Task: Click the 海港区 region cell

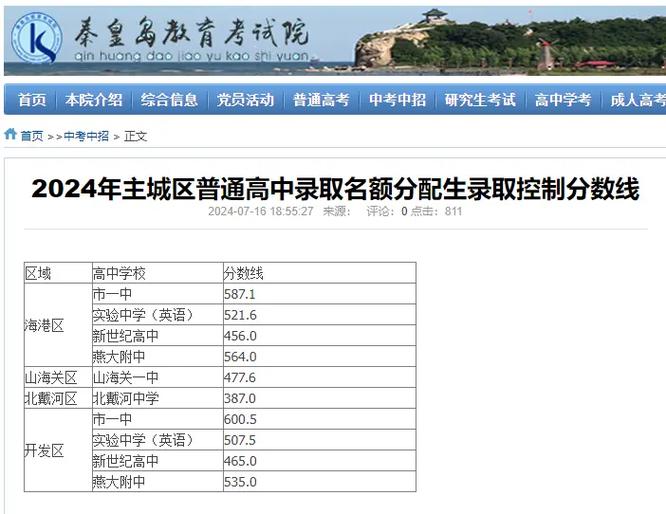Action: pos(58,325)
